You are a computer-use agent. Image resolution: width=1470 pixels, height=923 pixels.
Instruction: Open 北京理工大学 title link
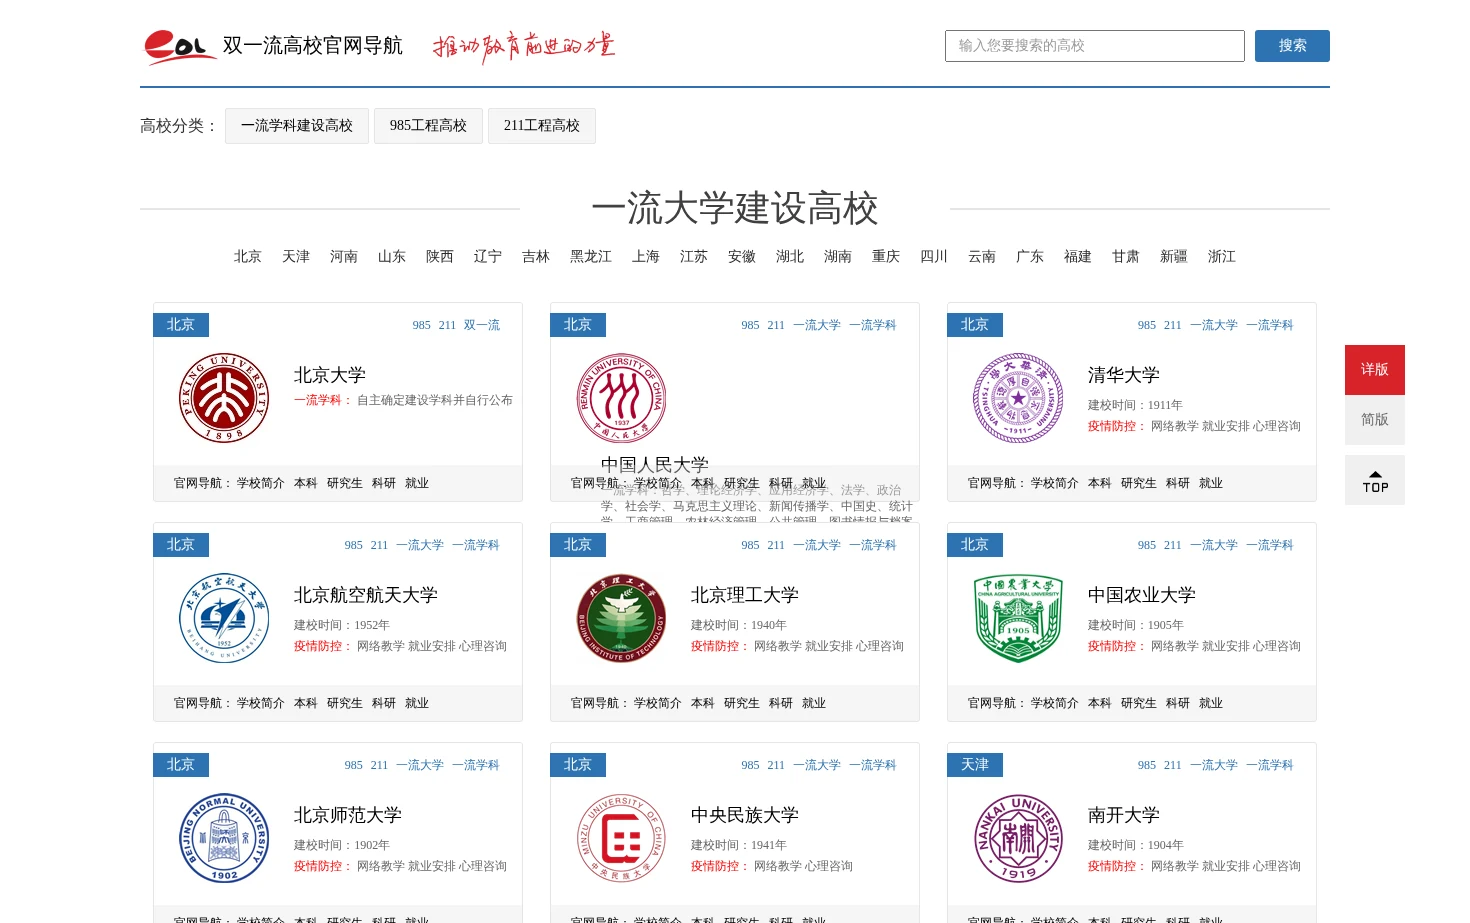tap(745, 595)
